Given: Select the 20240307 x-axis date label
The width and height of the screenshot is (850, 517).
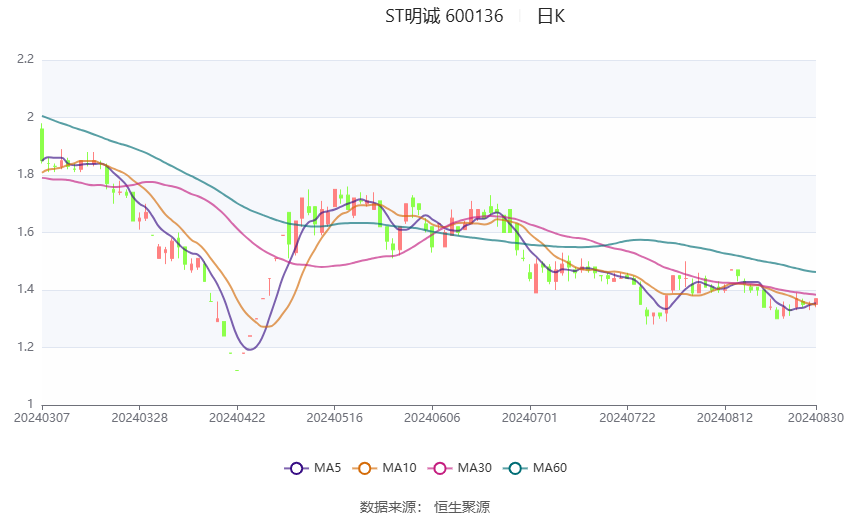Looking at the screenshot, I should 42,418.
